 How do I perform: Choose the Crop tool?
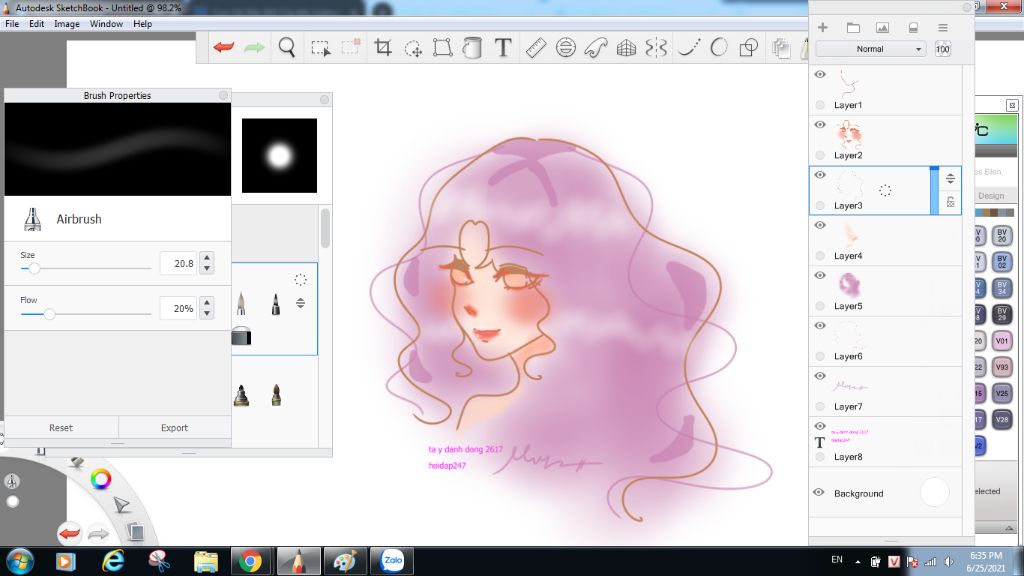(x=383, y=47)
